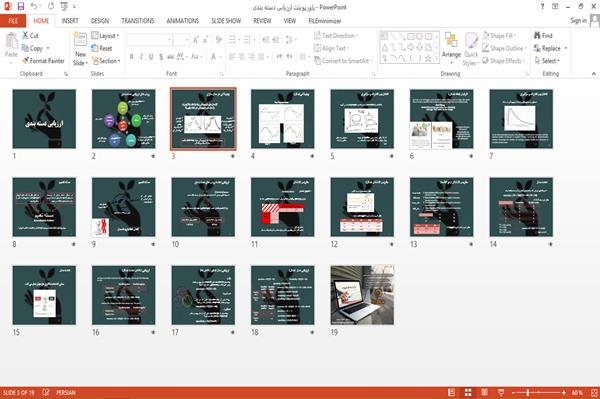This screenshot has width=600, height=399.
Task: Click the Reset button in Slides group
Action: [102, 48]
